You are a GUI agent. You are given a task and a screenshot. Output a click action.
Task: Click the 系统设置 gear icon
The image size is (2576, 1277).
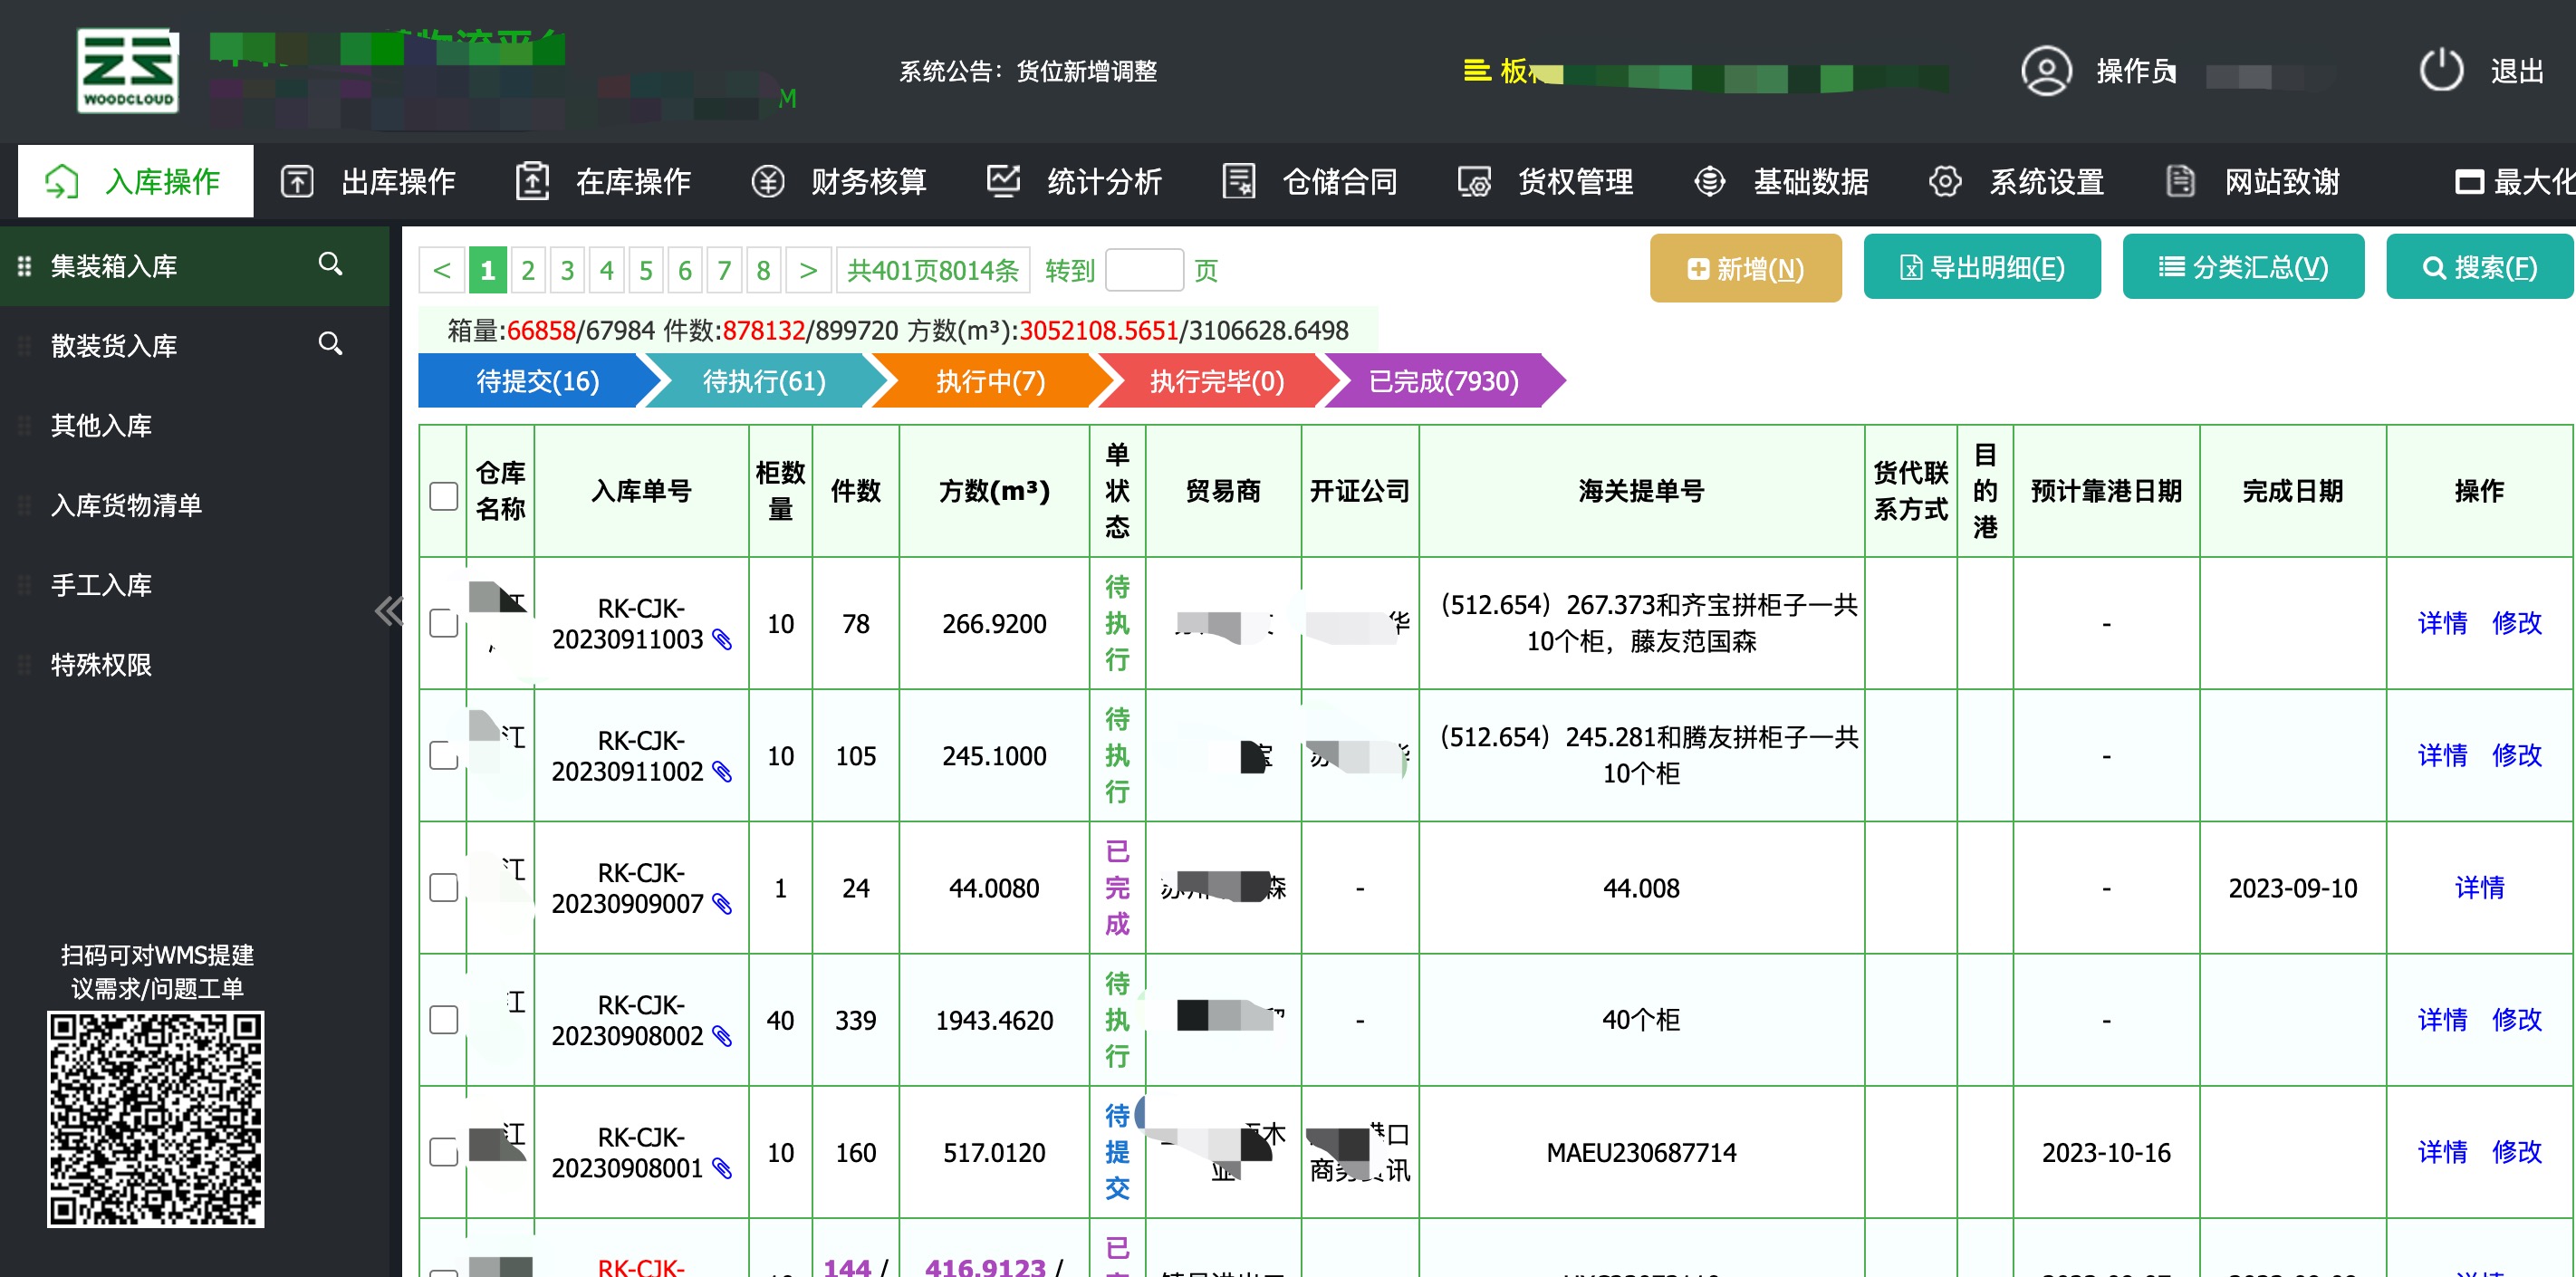pos(1945,182)
